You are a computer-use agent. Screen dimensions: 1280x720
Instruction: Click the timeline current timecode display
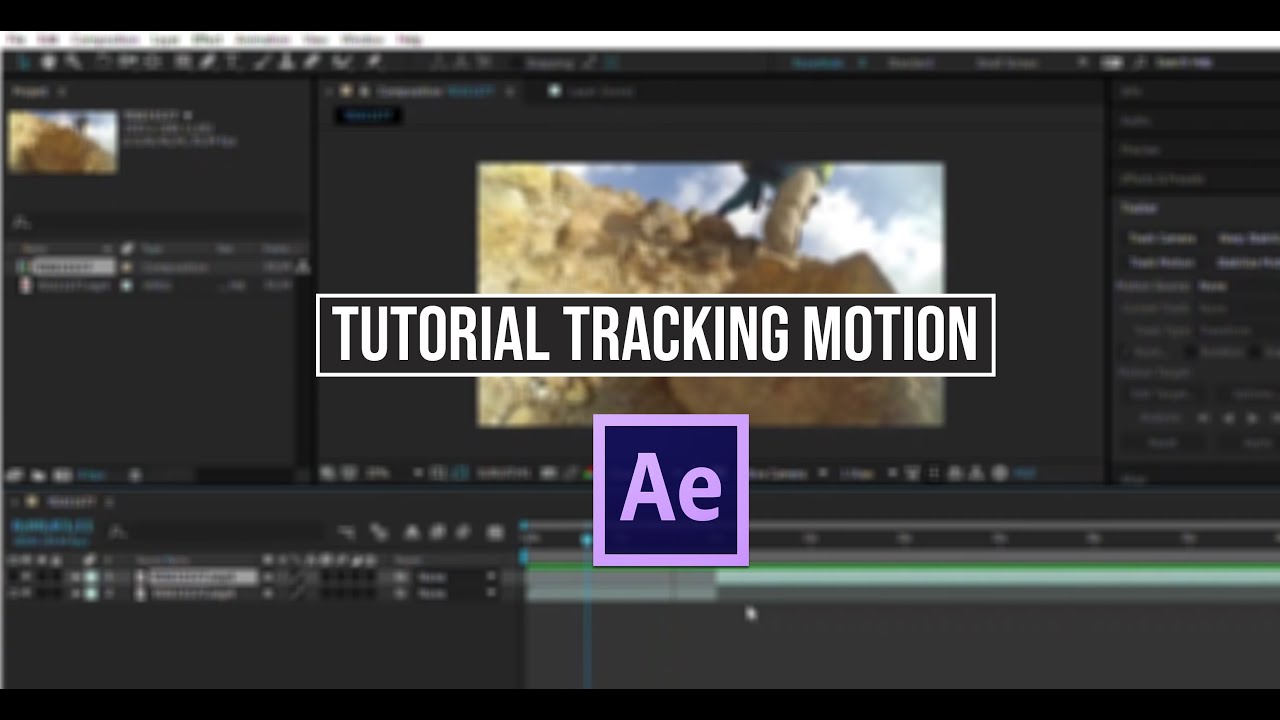coord(52,526)
